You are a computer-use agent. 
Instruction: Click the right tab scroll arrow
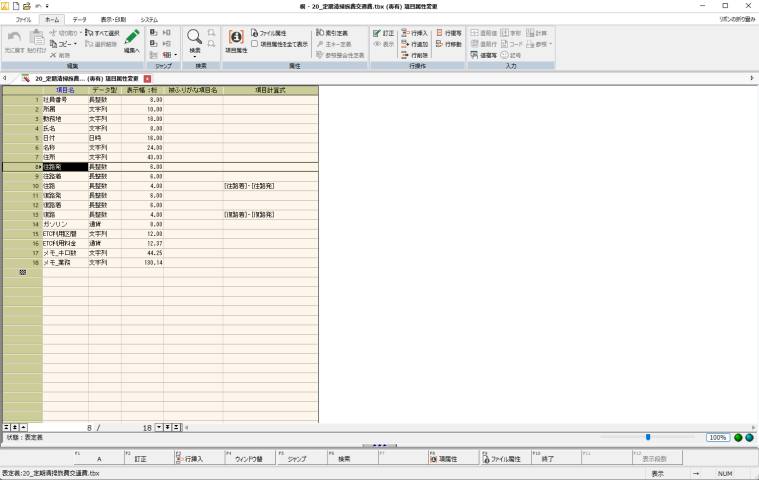click(x=752, y=78)
